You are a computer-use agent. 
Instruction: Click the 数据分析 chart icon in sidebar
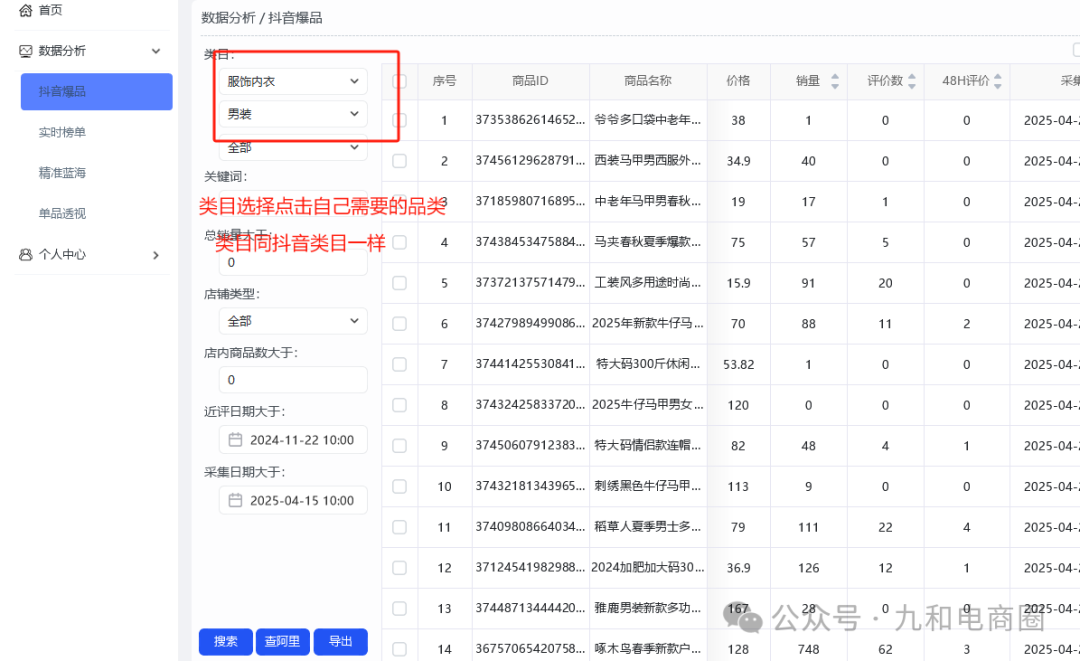[x=25, y=51]
